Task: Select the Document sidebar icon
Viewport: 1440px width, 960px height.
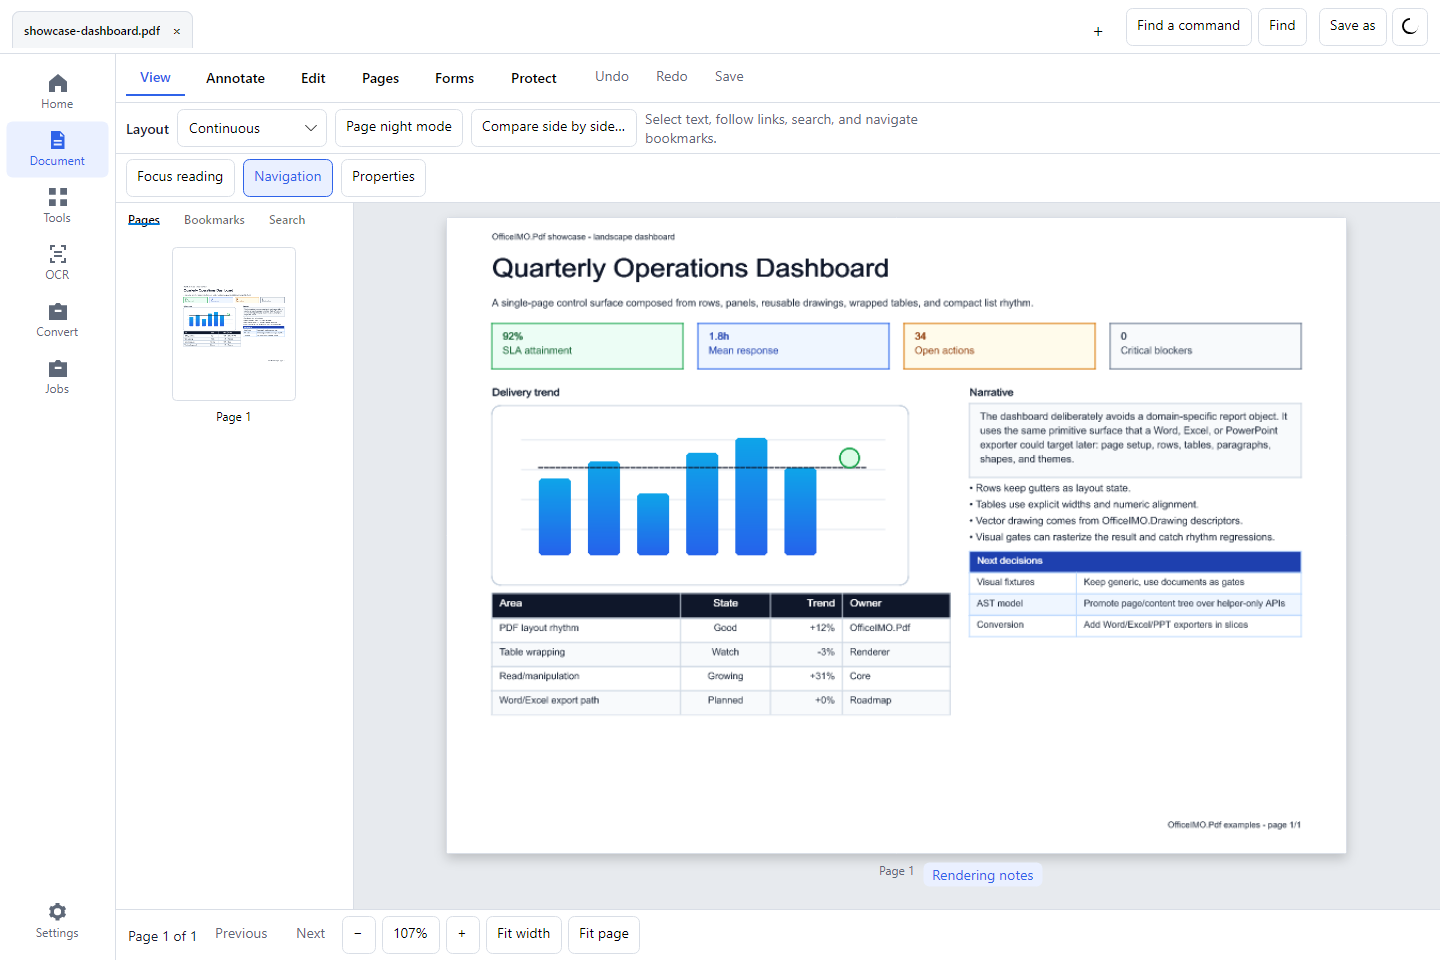Action: (x=58, y=140)
